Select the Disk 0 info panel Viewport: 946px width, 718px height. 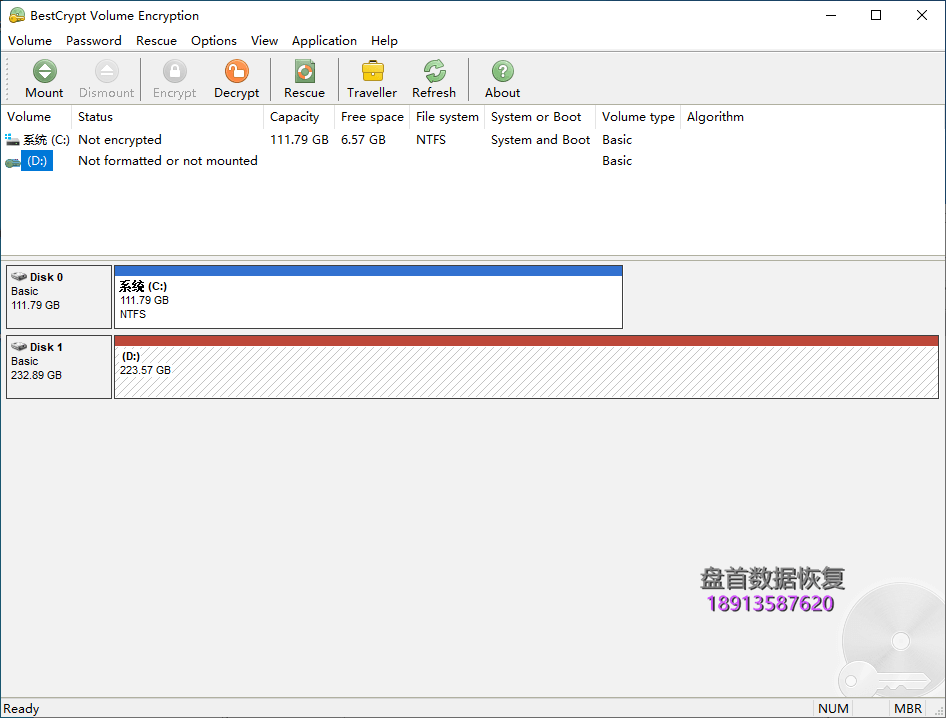coord(59,297)
